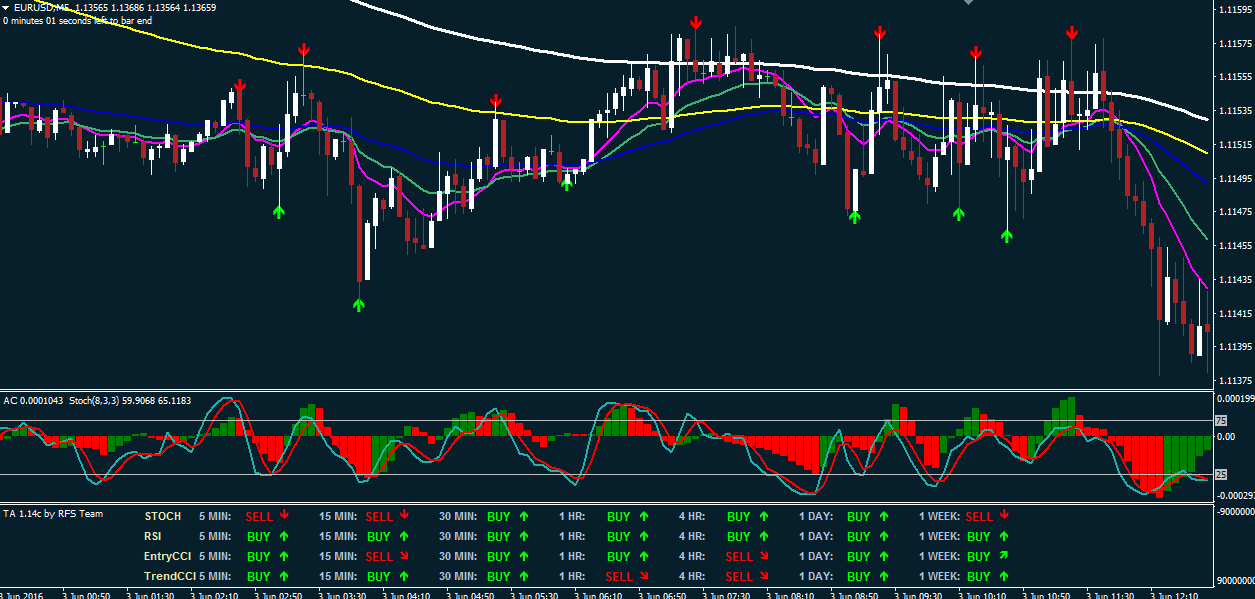This screenshot has width=1255, height=599.
Task: Click green arrow beside RSI 5 MIN BUY
Action: [284, 536]
